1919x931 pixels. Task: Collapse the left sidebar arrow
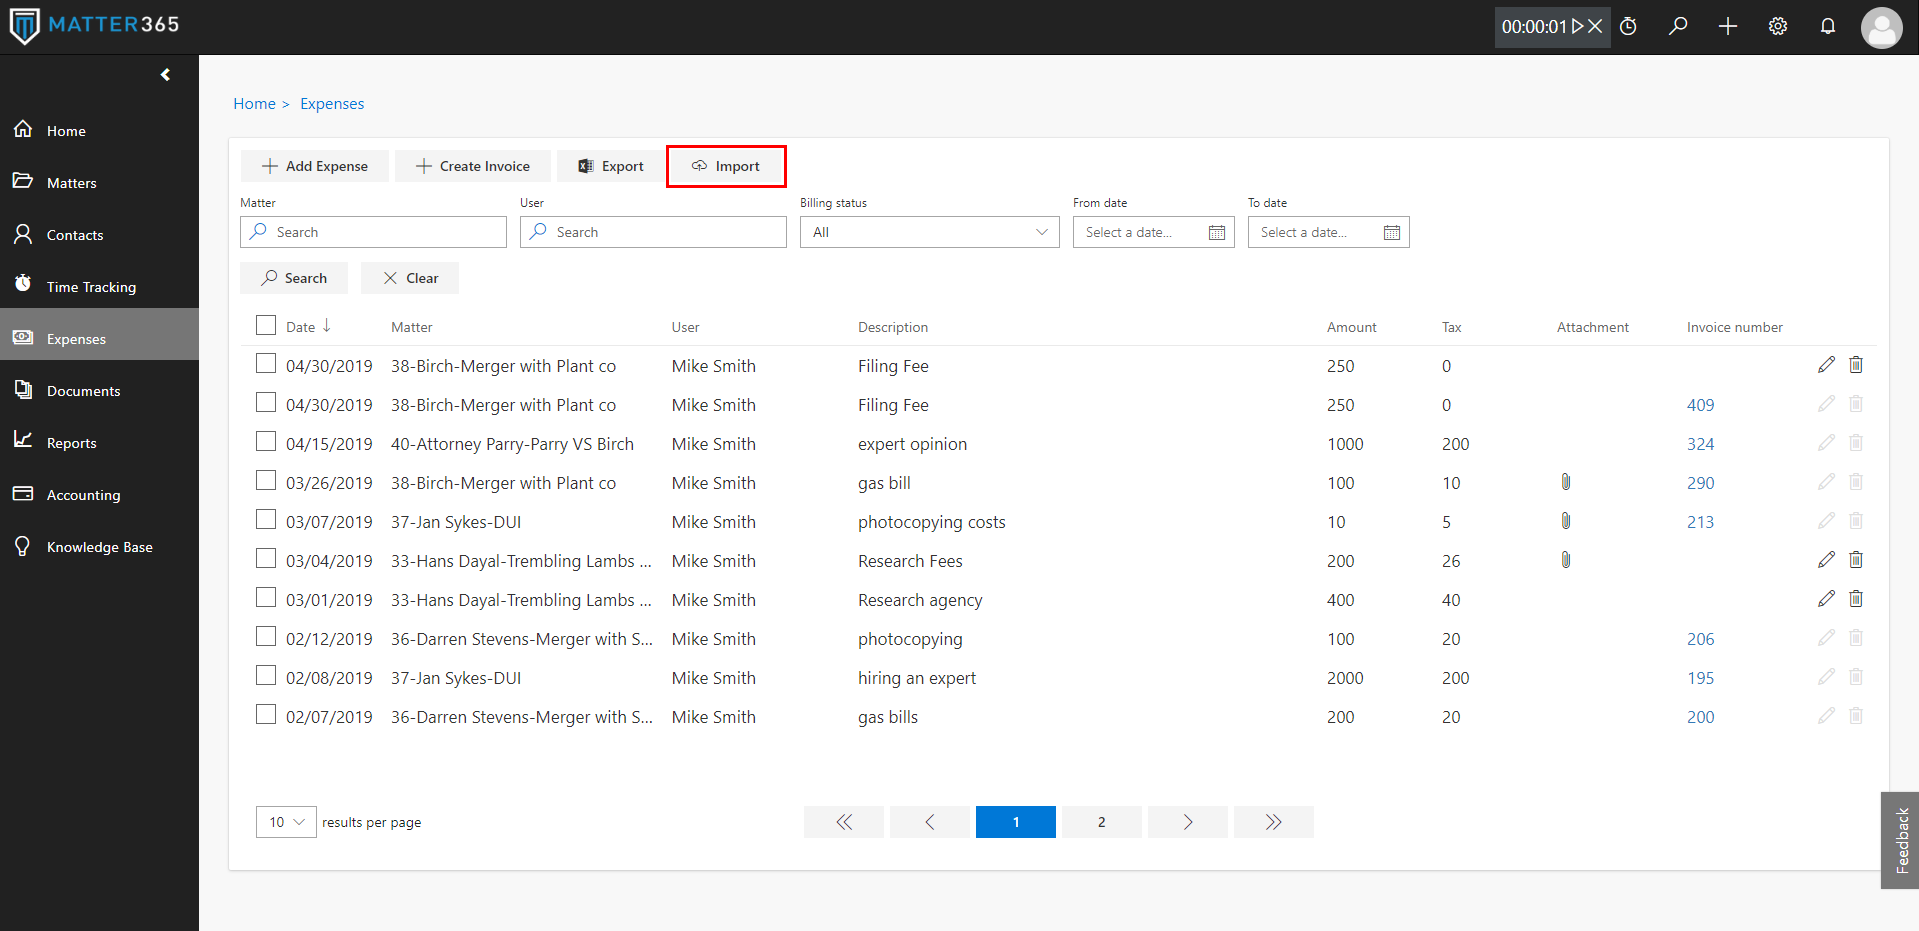(x=165, y=75)
